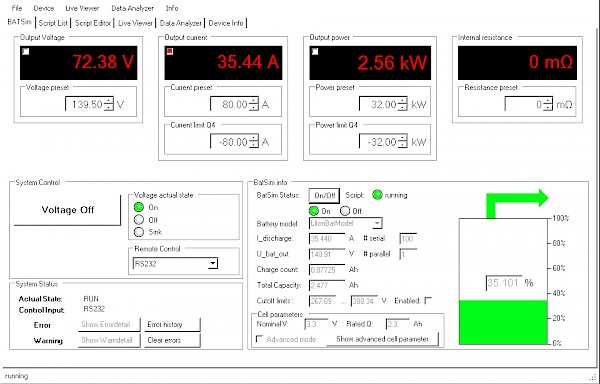Switch to the Data Analyzer tab
The height and width of the screenshot is (384, 600).
[x=181, y=23]
